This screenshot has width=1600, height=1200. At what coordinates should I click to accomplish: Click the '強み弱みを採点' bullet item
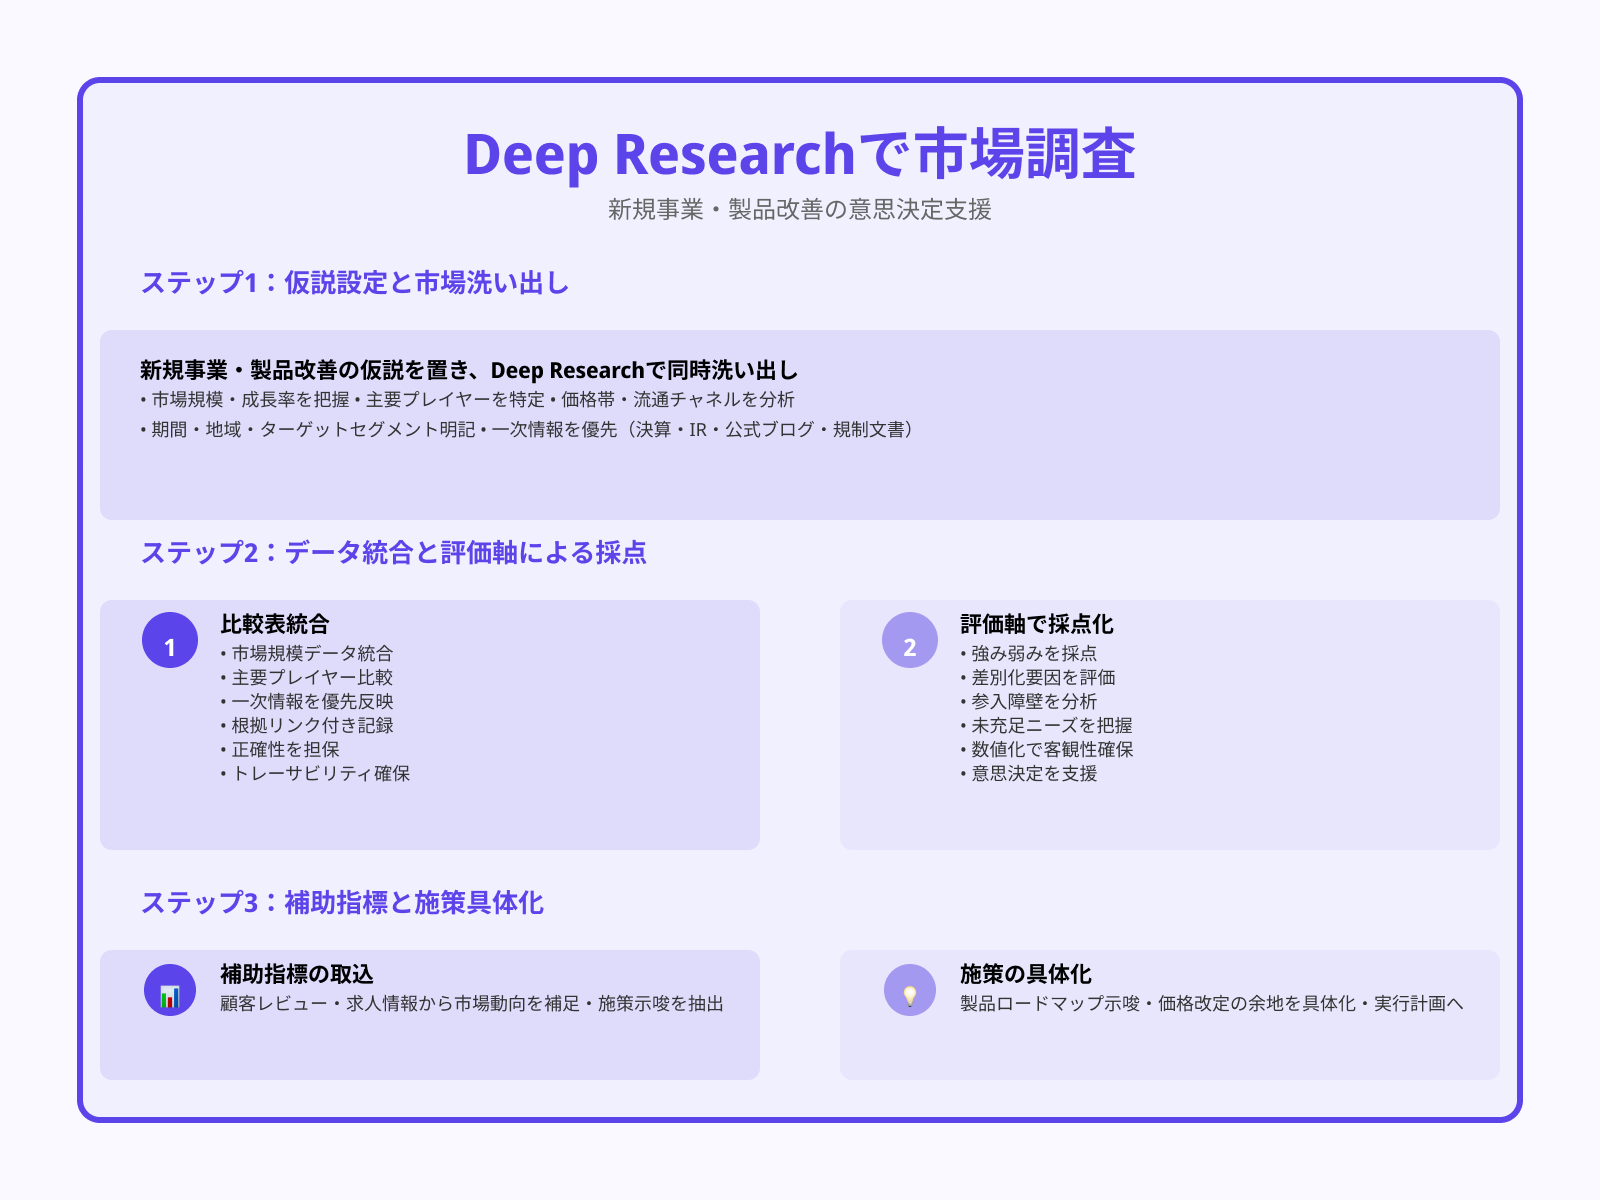pyautogui.click(x=1034, y=653)
